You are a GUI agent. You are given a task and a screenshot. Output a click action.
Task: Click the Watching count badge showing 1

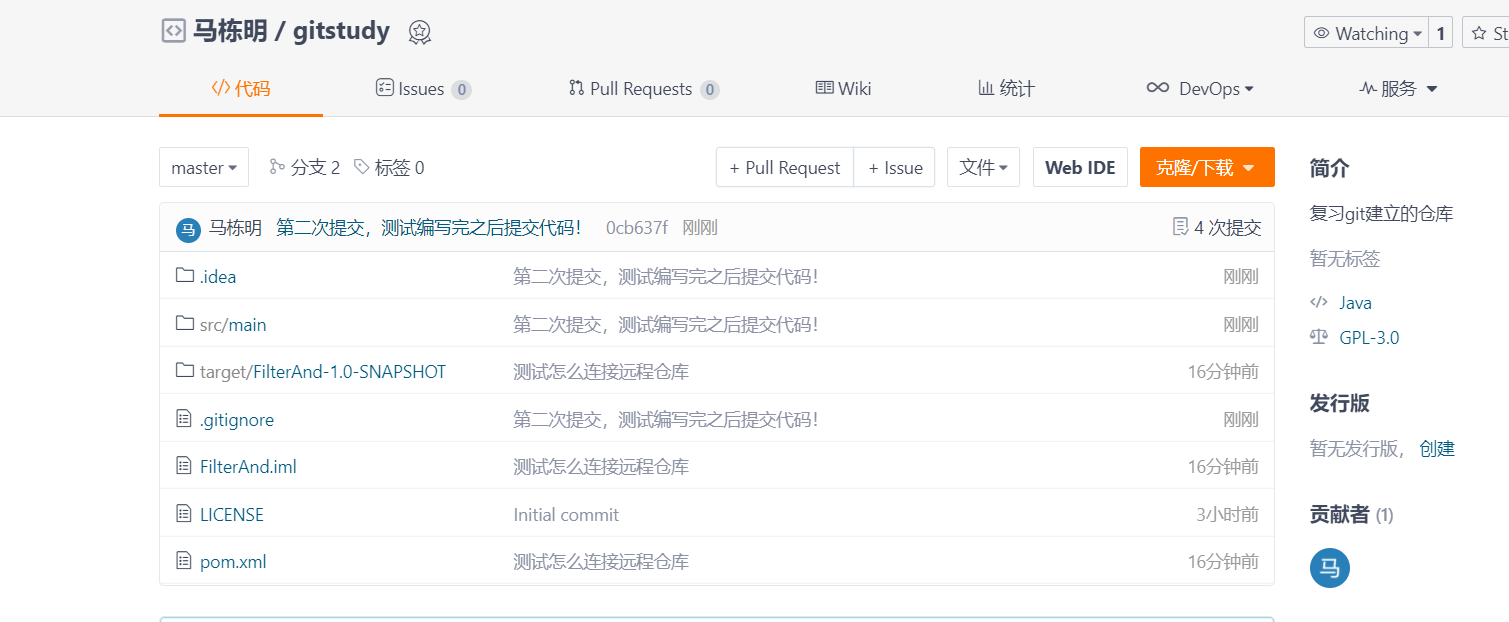coord(1441,32)
